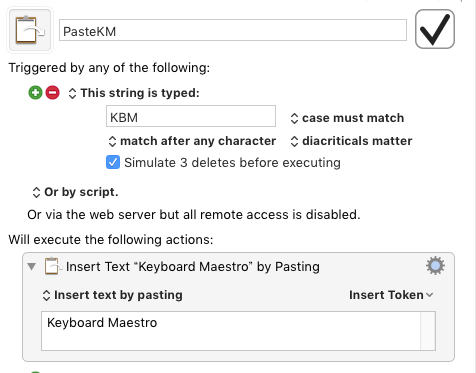Image resolution: width=476 pixels, height=373 pixels.
Task: Click the Insert Text action clipboard icon
Action: click(x=53, y=266)
